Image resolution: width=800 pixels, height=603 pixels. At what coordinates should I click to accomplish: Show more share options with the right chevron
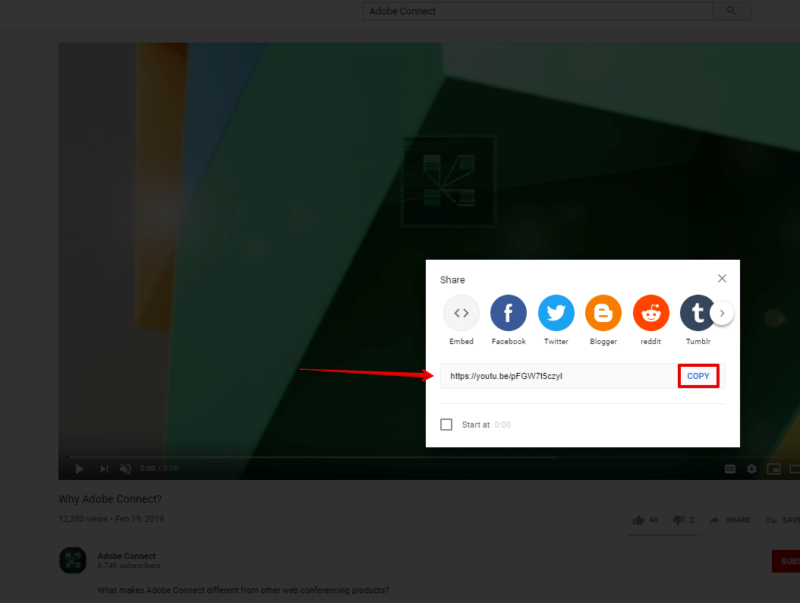(x=722, y=313)
